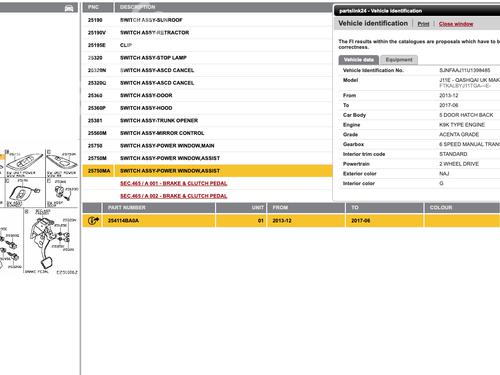500x375 pixels.
Task: Open the top-right door switch diagram panel
Action: click(x=62, y=163)
